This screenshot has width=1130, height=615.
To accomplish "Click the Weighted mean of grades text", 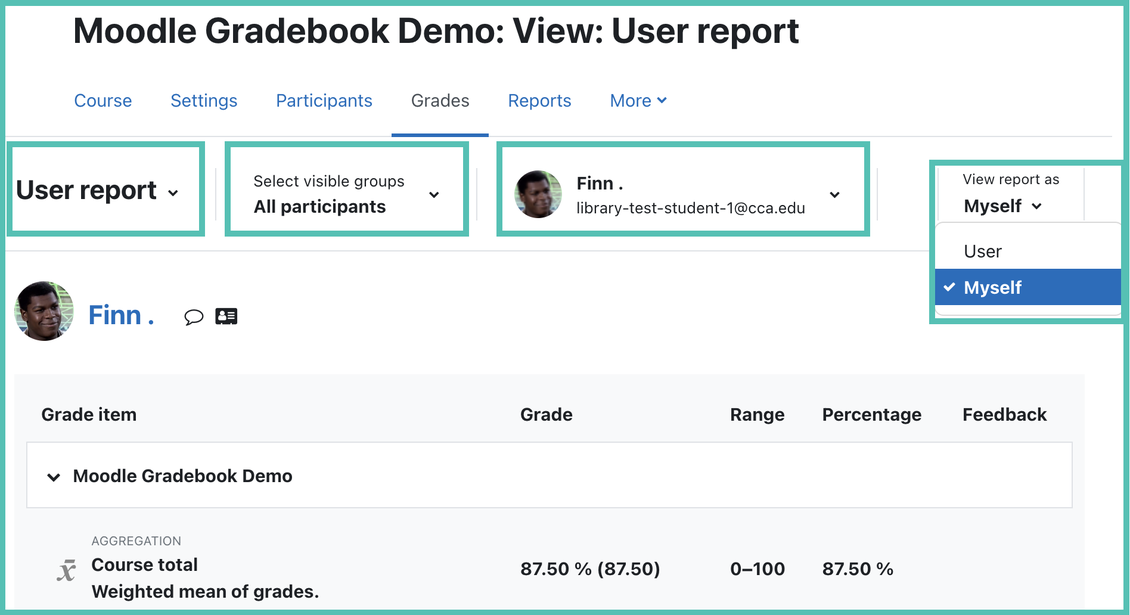I will [x=205, y=592].
